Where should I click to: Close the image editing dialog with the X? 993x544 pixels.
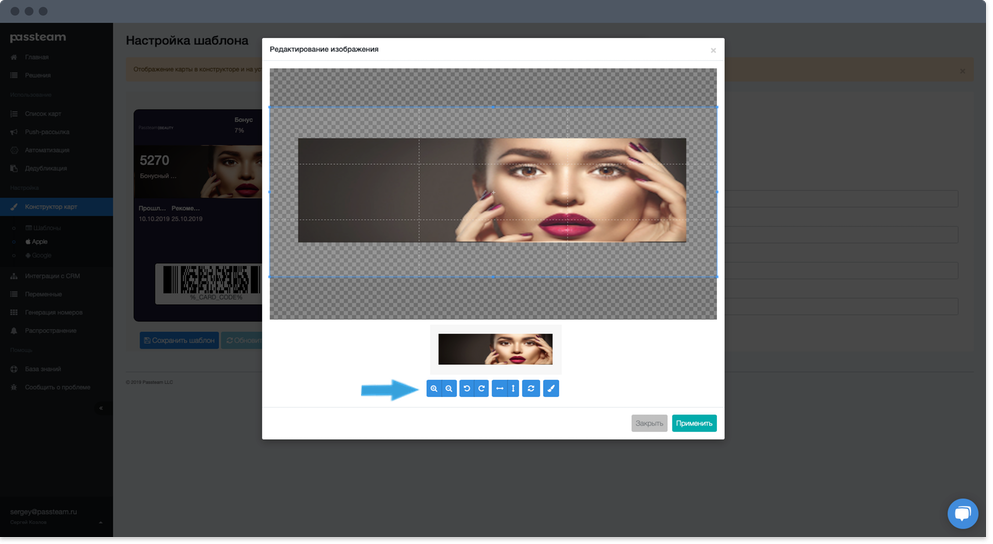(713, 50)
